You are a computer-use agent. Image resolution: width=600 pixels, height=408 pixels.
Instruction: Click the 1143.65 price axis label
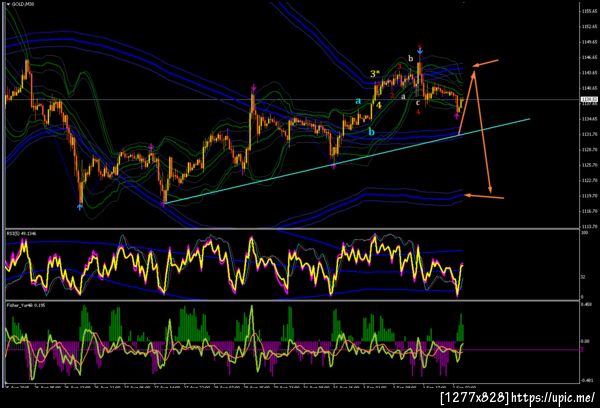(x=590, y=72)
